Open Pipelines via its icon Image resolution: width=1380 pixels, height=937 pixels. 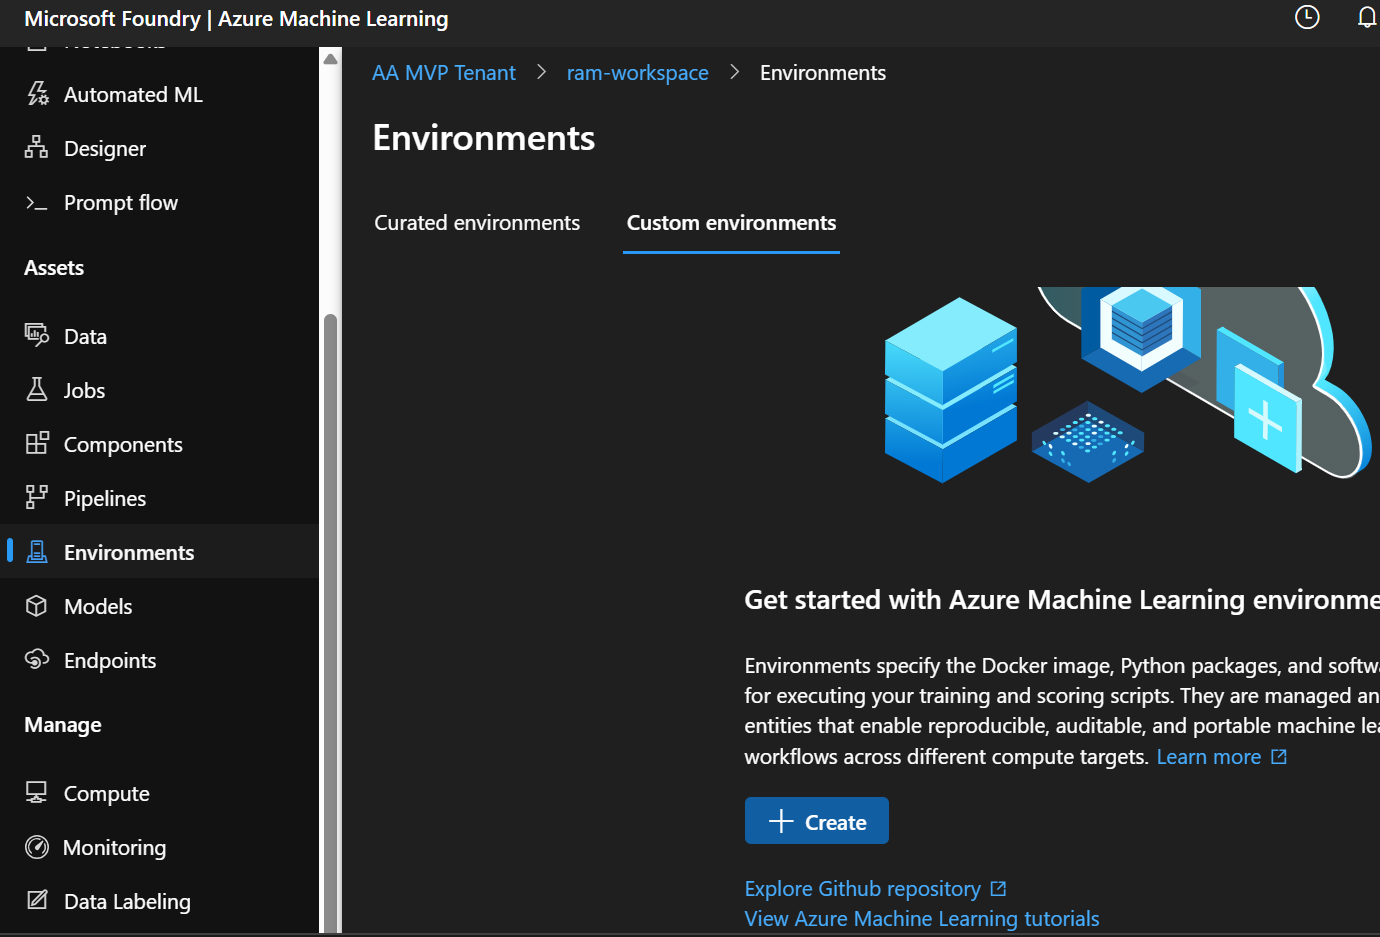tap(37, 498)
